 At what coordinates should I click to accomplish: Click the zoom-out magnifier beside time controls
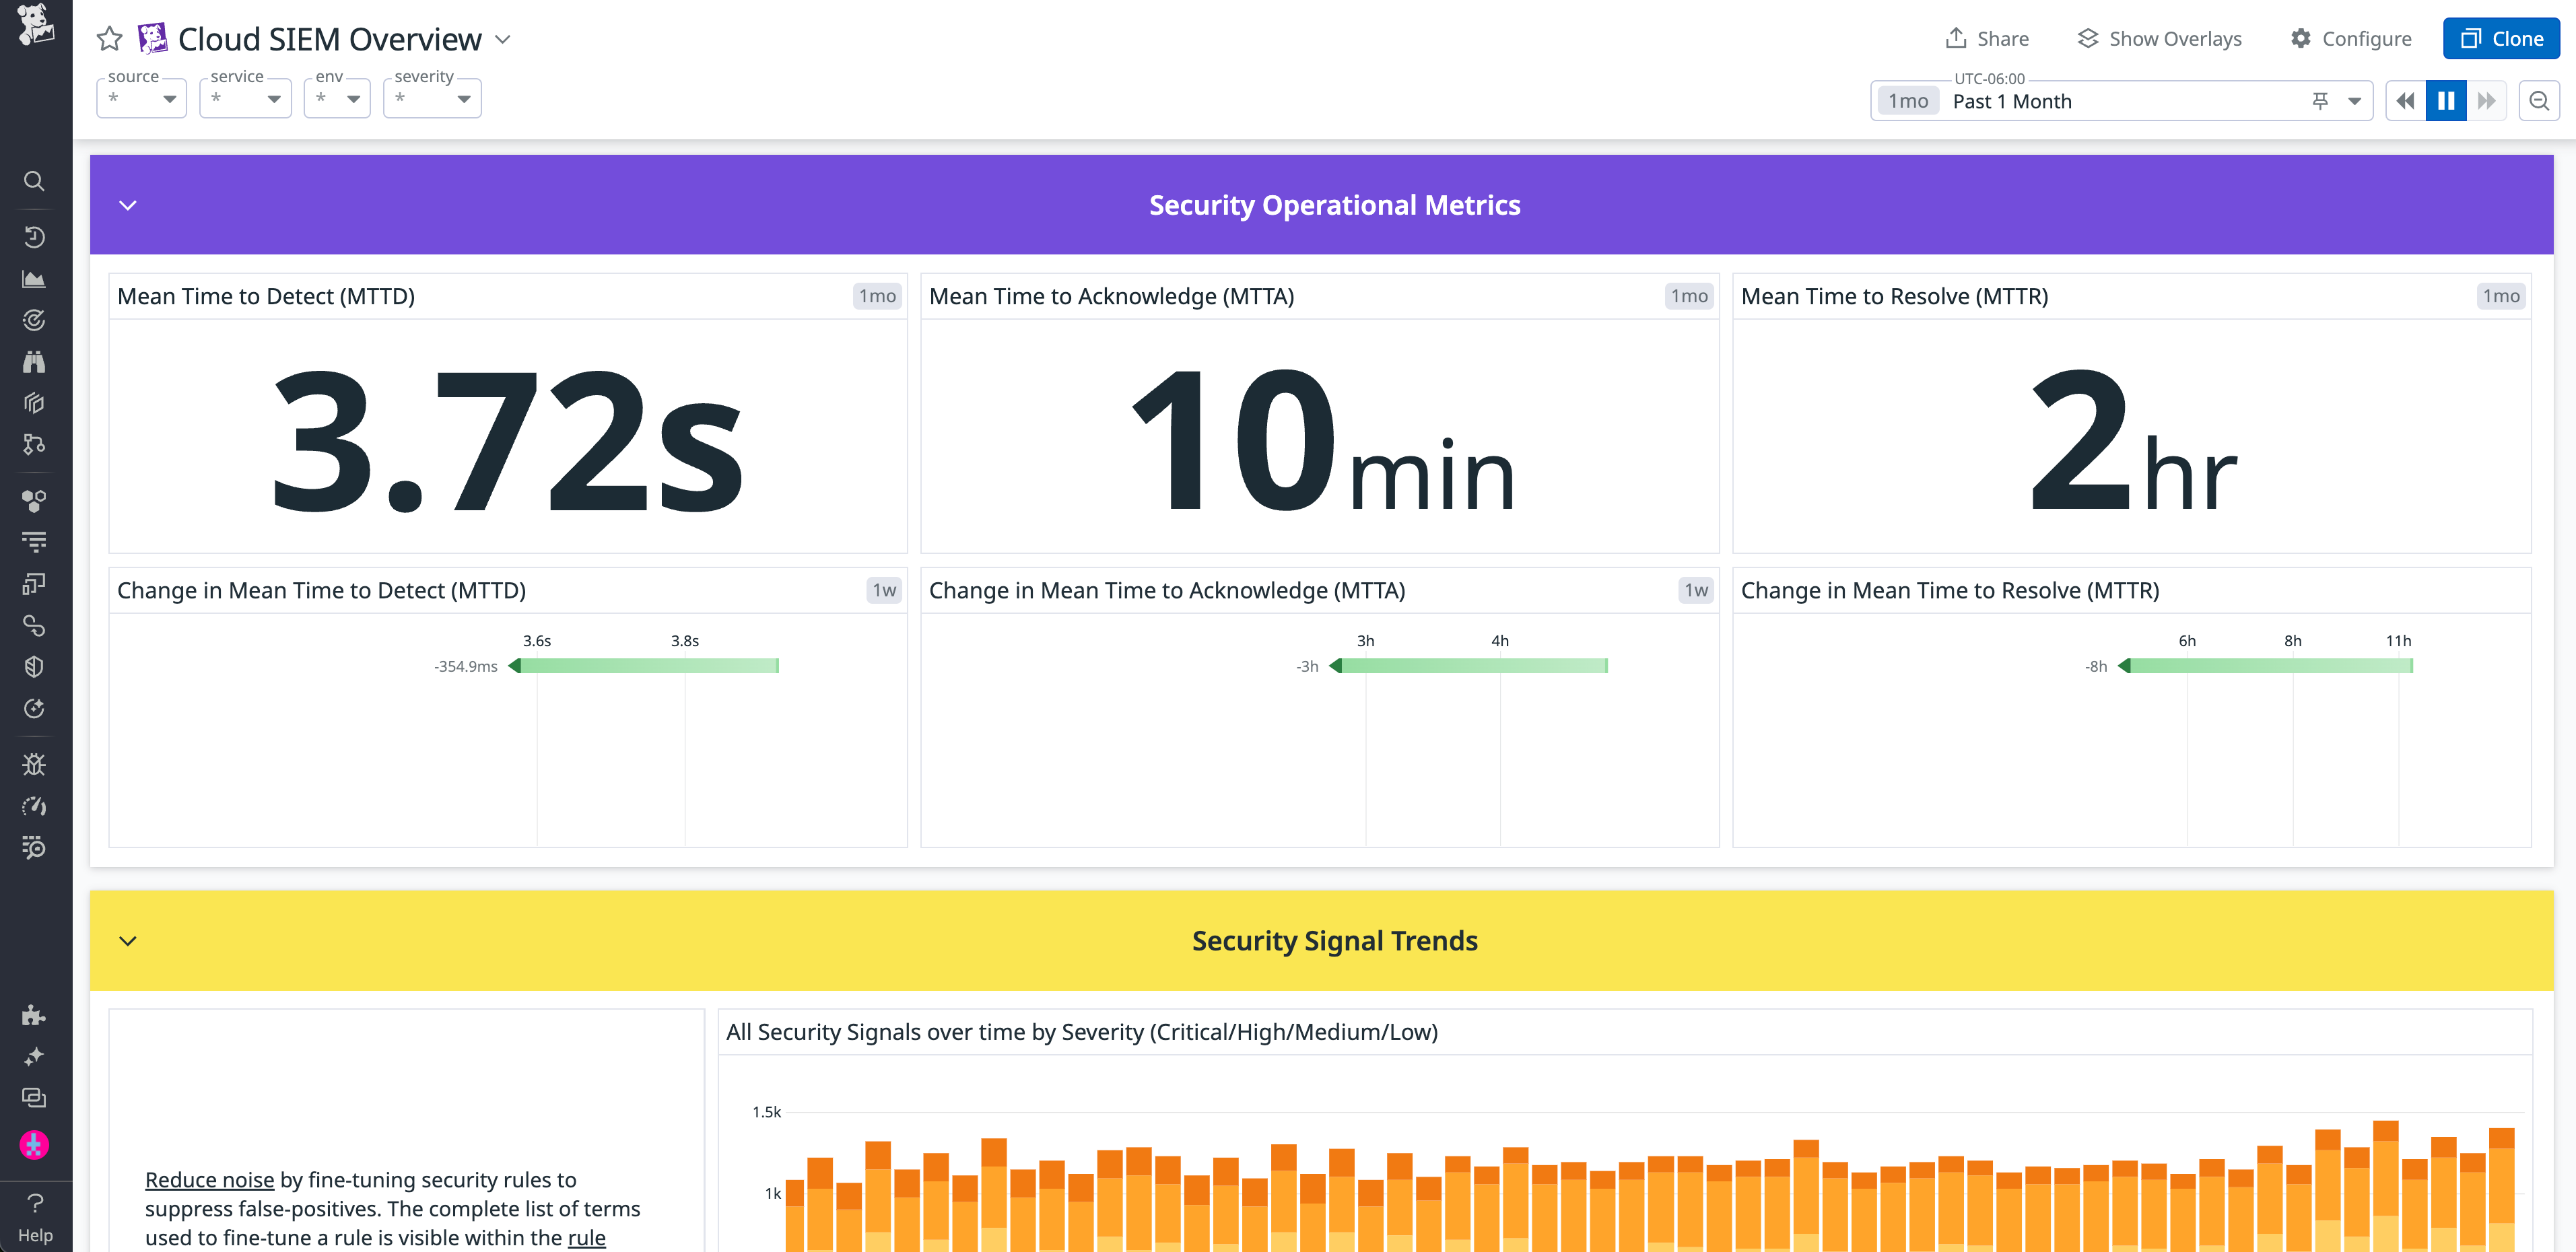[2540, 100]
